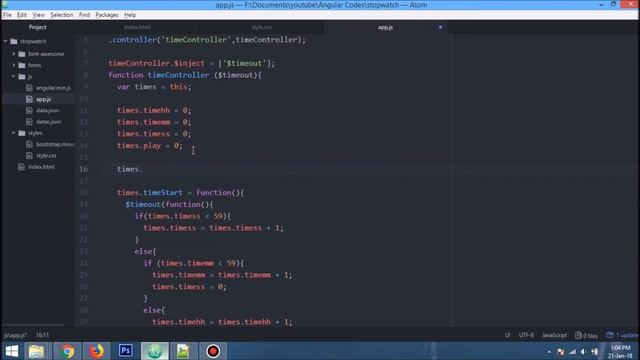Open the View menu
Image resolution: width=640 pixels, height=360 pixels.
[x=39, y=15]
